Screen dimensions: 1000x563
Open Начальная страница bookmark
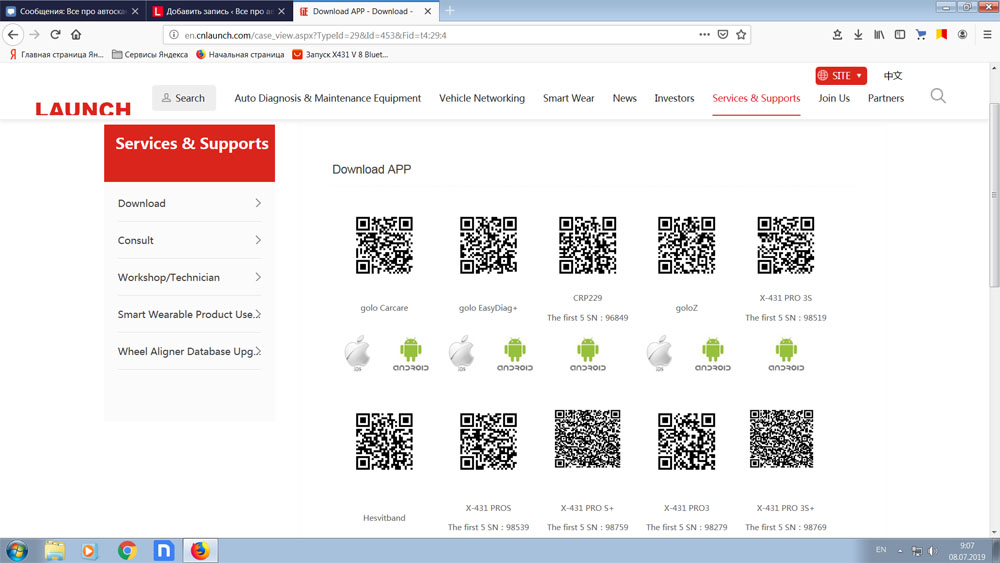point(240,54)
